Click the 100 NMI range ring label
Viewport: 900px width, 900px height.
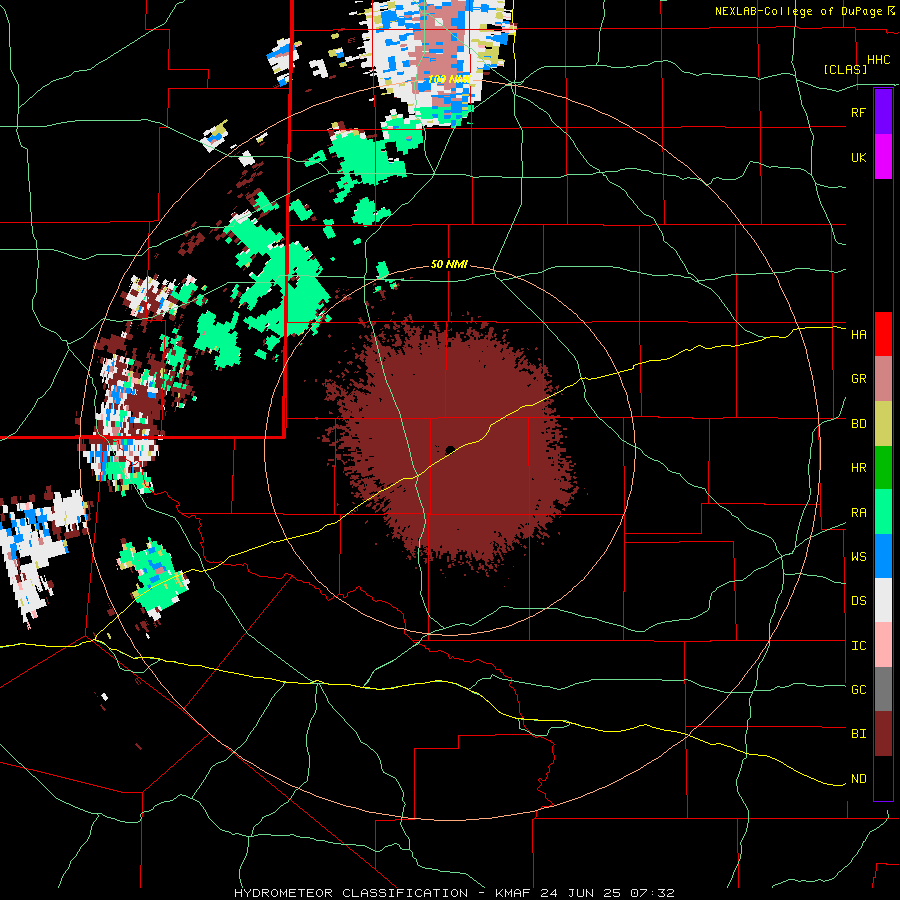pyautogui.click(x=449, y=79)
